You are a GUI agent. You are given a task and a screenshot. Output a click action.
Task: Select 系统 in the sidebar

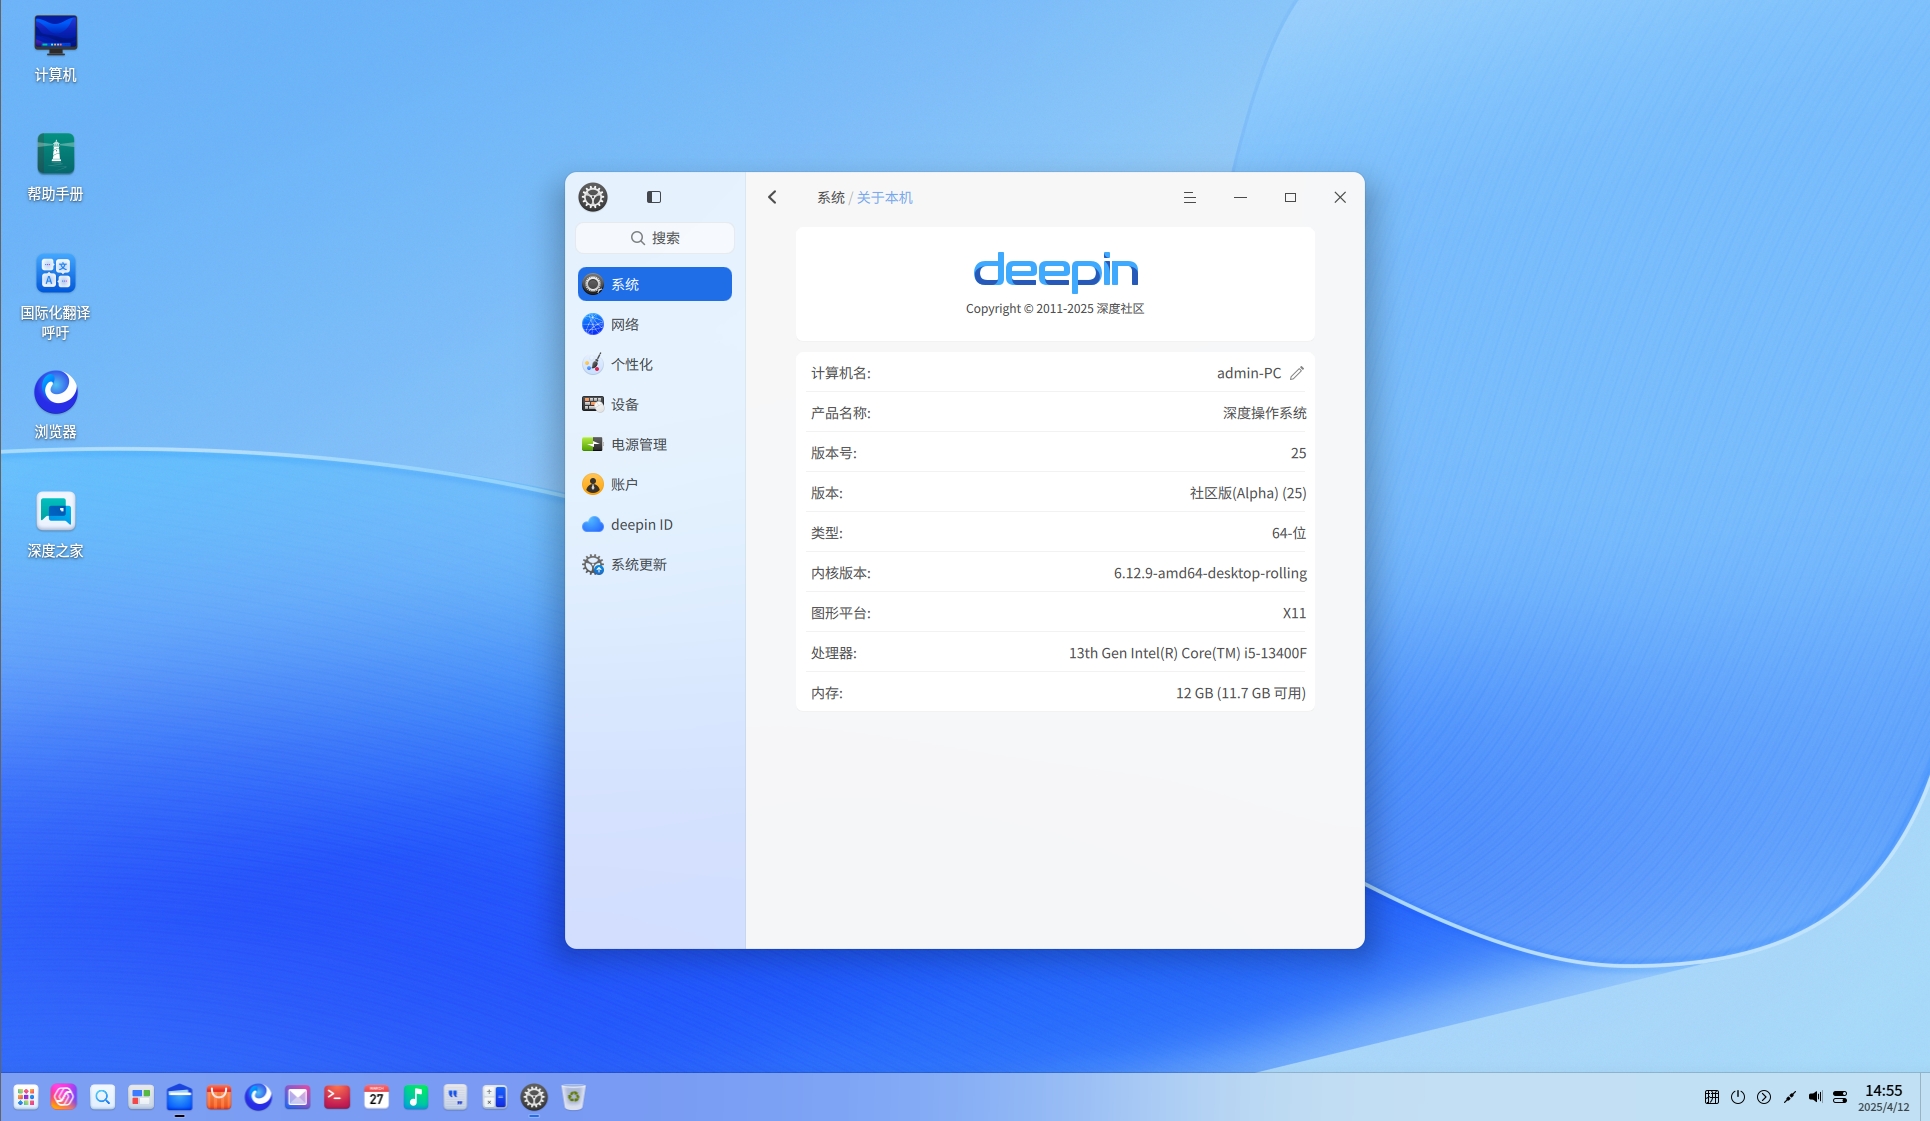(655, 284)
